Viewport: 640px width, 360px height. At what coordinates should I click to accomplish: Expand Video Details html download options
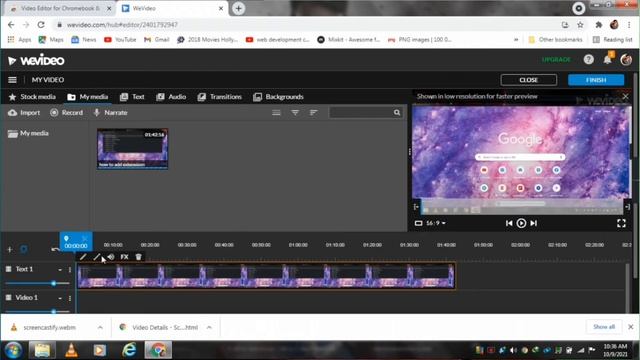point(209,327)
